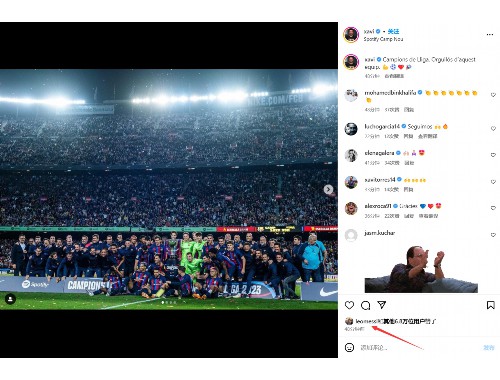Like mohamedbinkhalifa's comment
The image size is (500, 380).
[493, 95]
